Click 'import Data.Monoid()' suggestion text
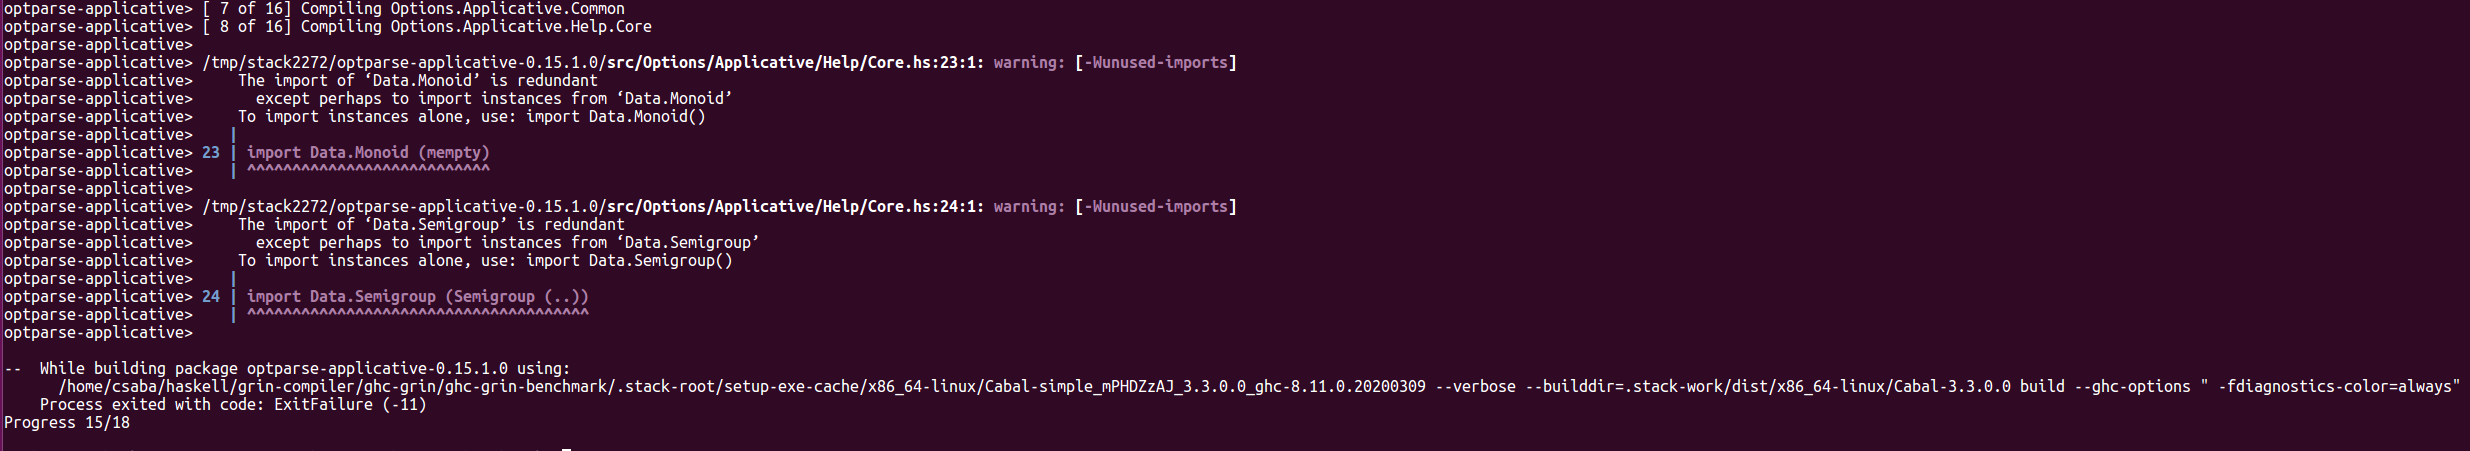Viewport: 2470px width, 451px height. (616, 117)
